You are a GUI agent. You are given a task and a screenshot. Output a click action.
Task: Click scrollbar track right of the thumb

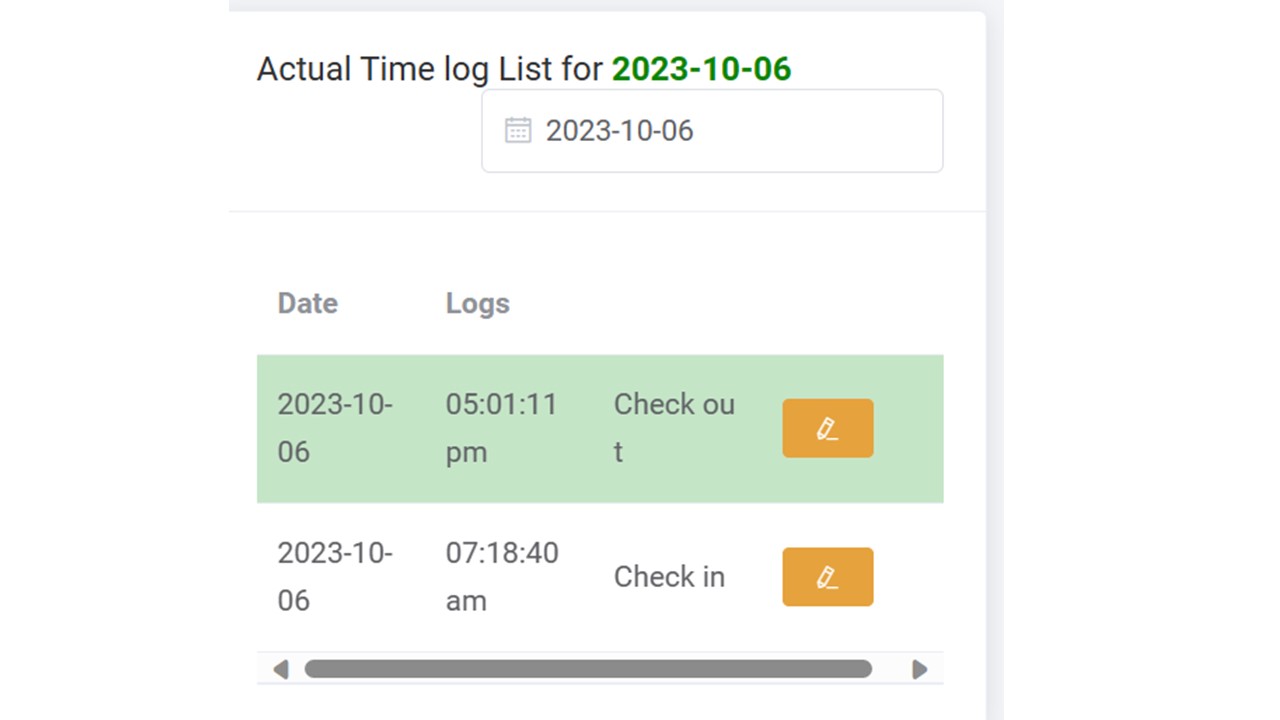click(890, 669)
